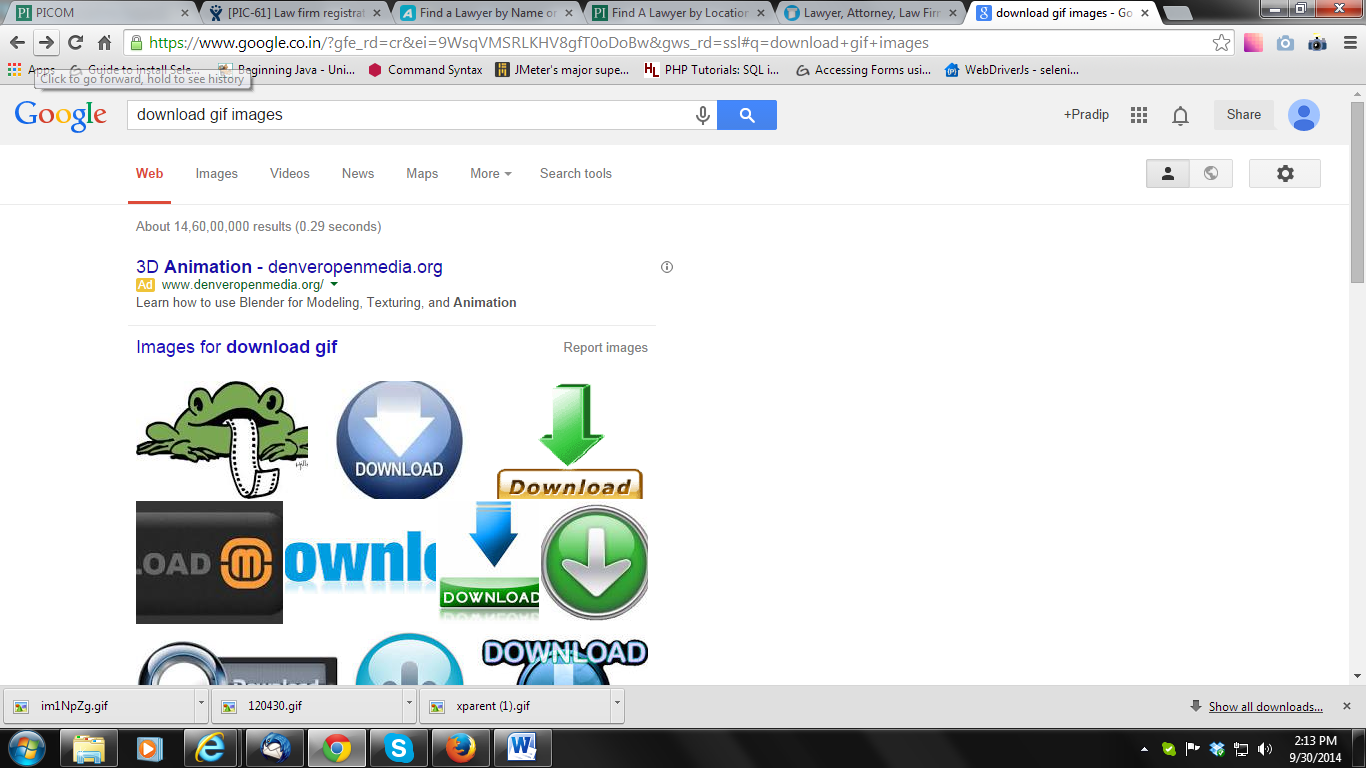Viewport: 1366px width, 768px height.
Task: Open the Google apps grid
Action: pos(1139,115)
